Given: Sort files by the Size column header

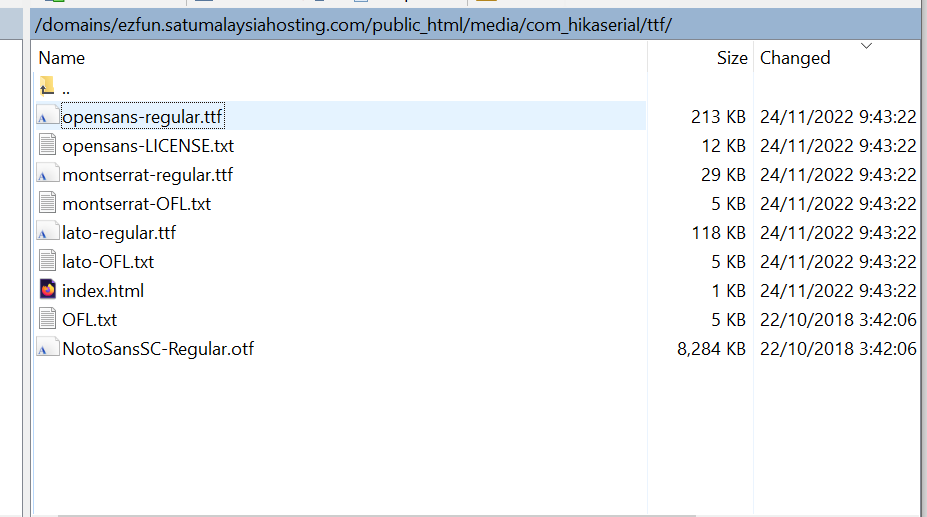Looking at the screenshot, I should [731, 58].
